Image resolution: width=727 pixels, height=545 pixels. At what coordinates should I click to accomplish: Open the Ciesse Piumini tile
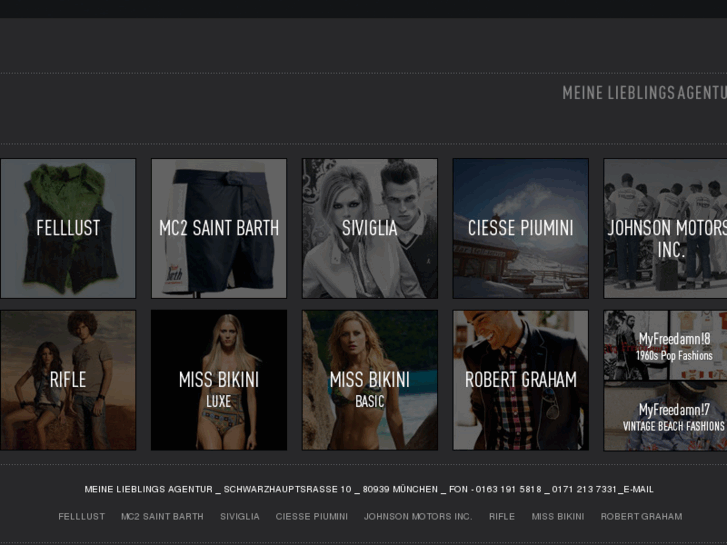(521, 228)
